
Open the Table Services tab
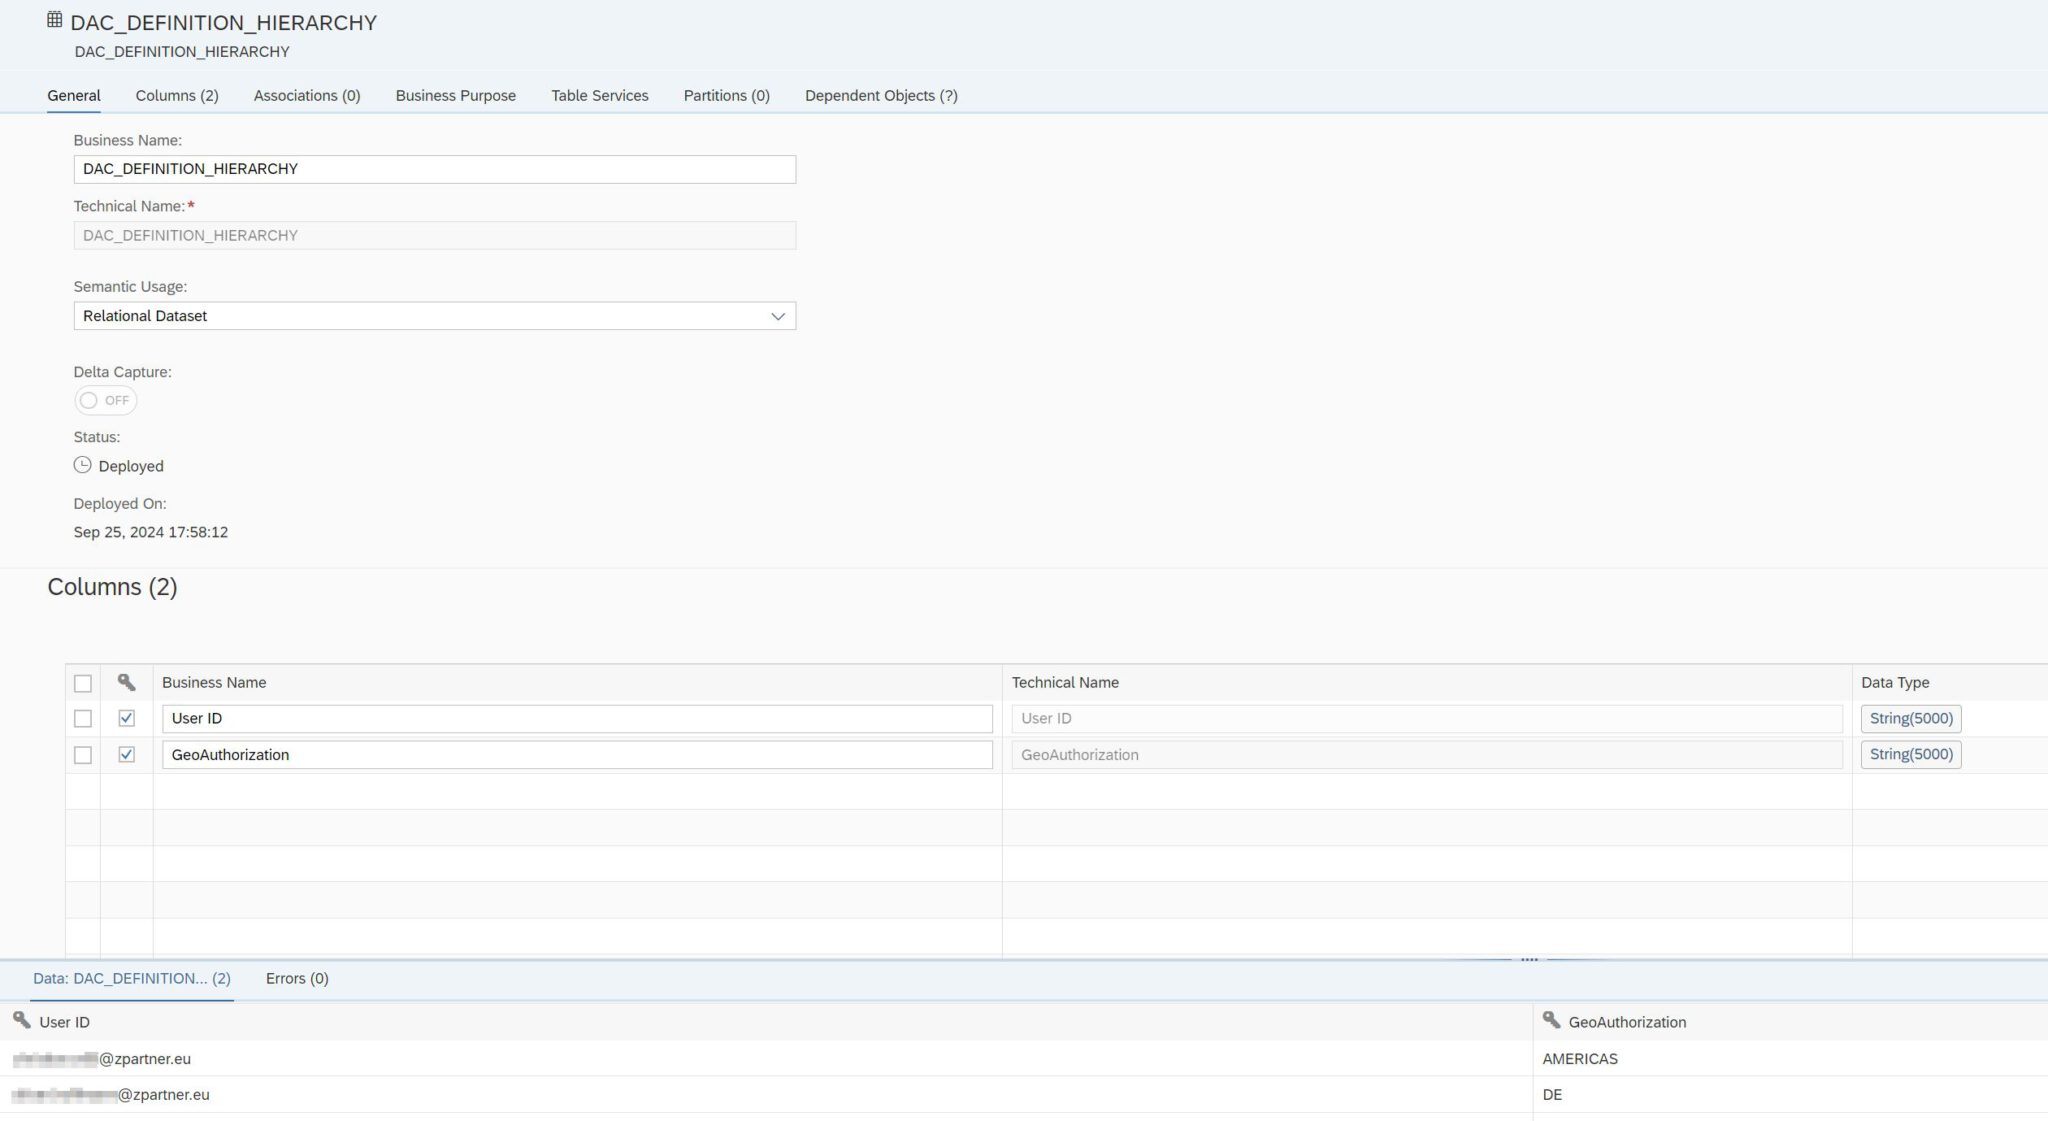coord(599,95)
